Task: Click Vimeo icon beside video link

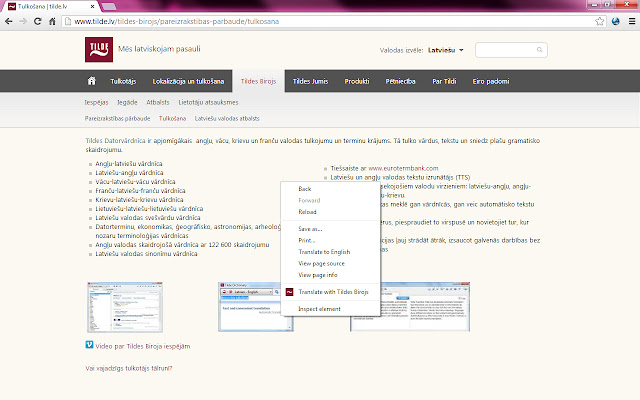Action: point(89,345)
